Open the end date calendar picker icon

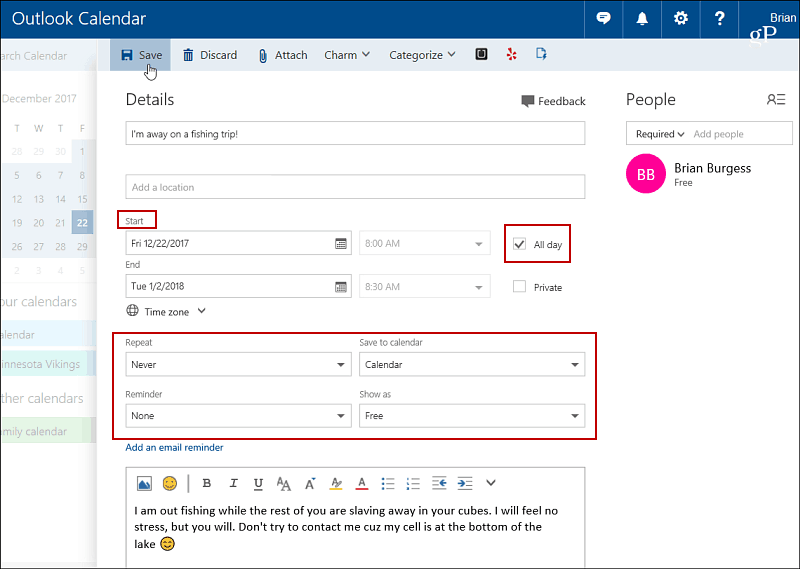(x=341, y=287)
